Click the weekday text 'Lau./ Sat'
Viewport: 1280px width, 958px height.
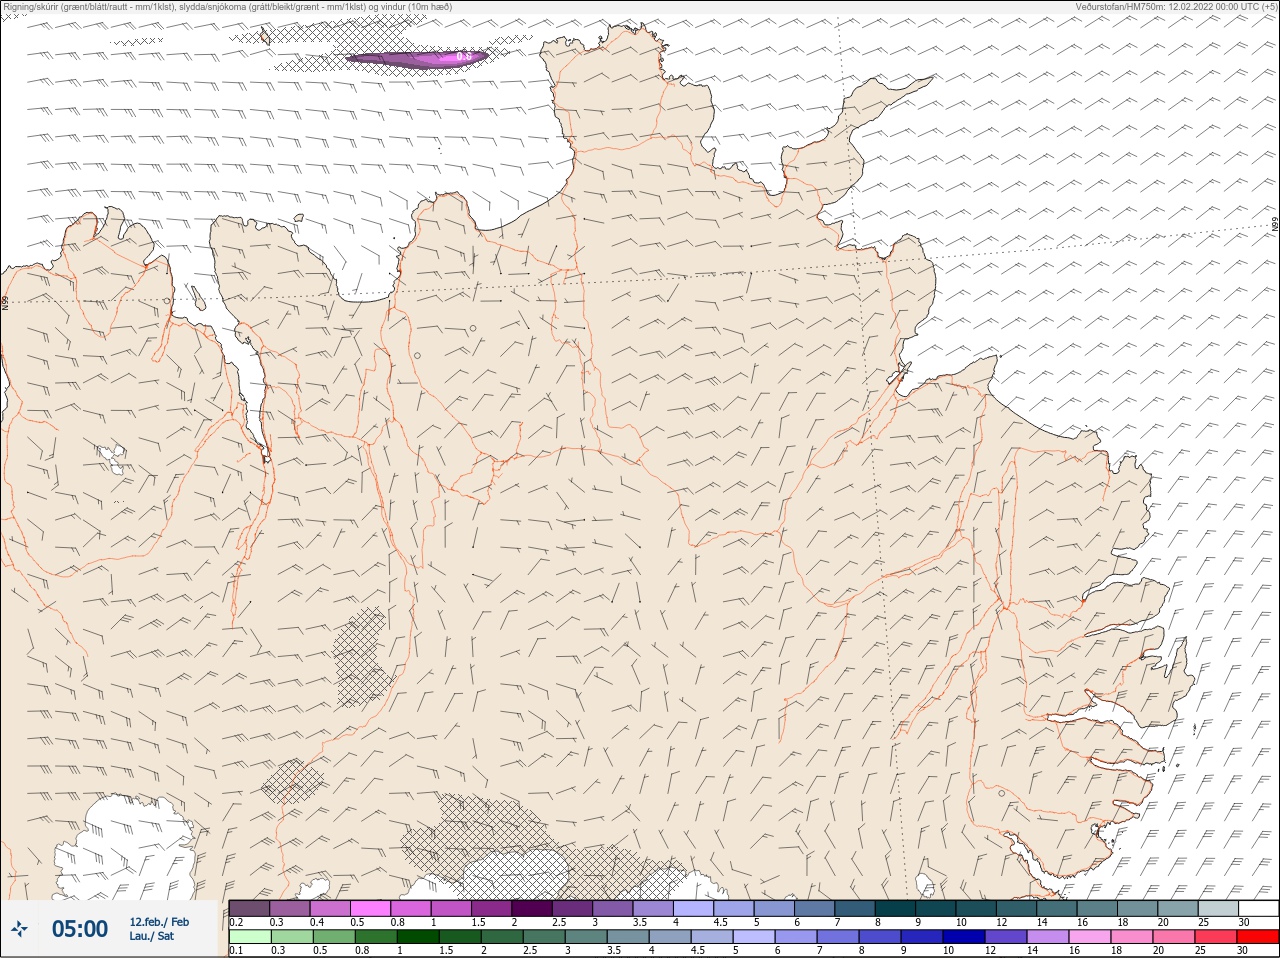151,936
